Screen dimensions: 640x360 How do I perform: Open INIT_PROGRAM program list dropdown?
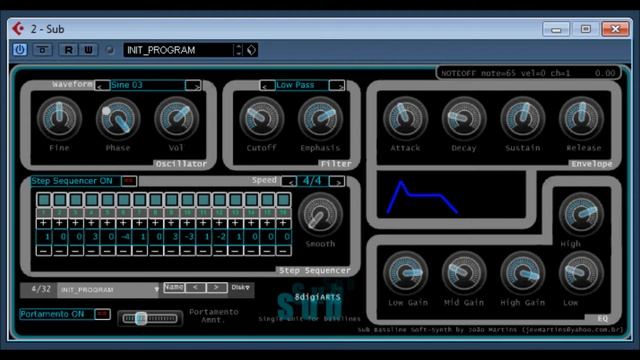(156, 289)
